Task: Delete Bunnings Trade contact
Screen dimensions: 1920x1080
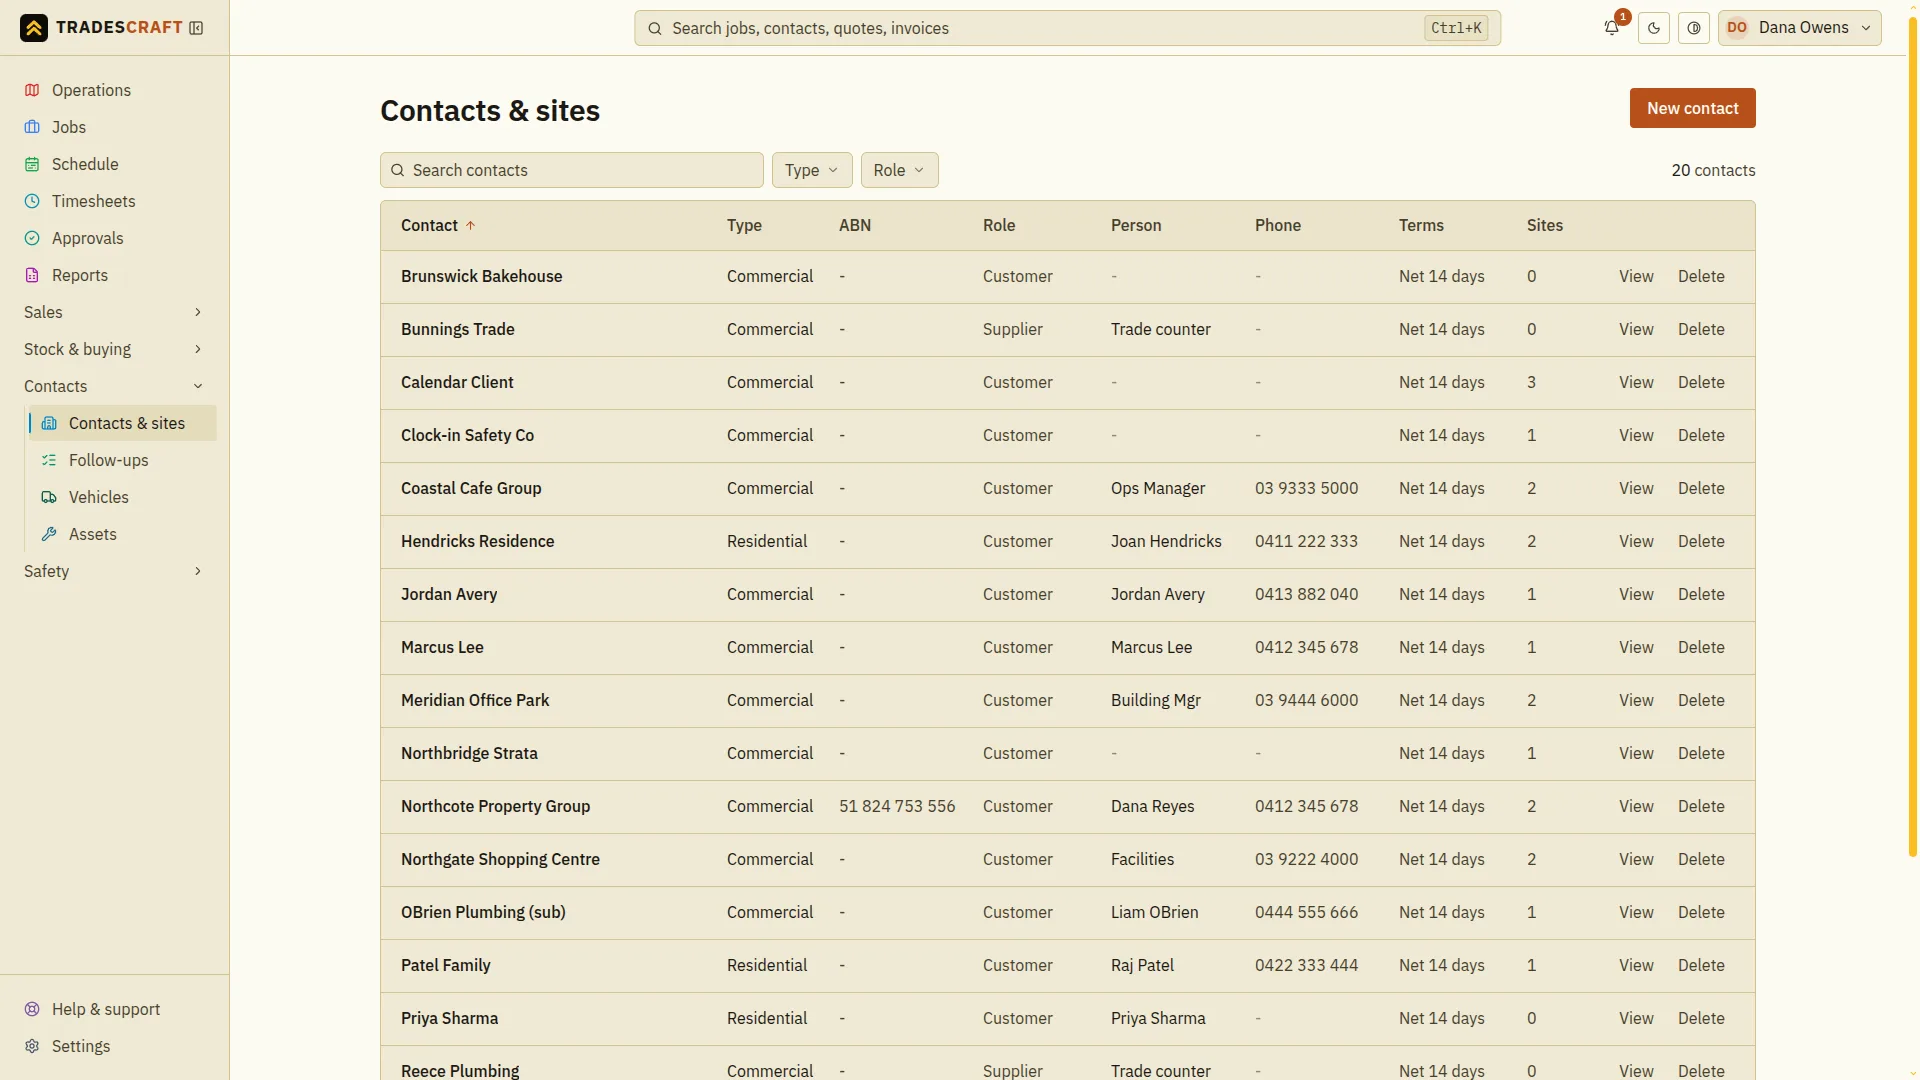Action: pyautogui.click(x=1701, y=329)
